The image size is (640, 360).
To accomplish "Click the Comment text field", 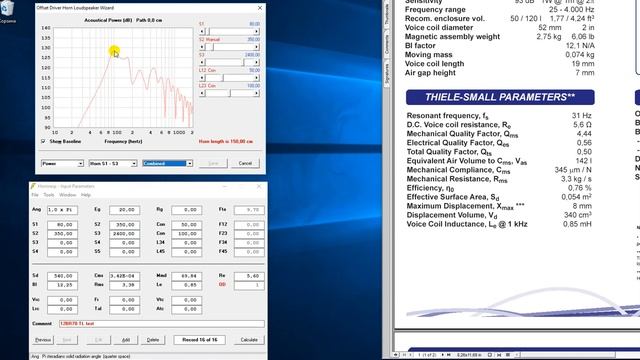I will point(162,323).
